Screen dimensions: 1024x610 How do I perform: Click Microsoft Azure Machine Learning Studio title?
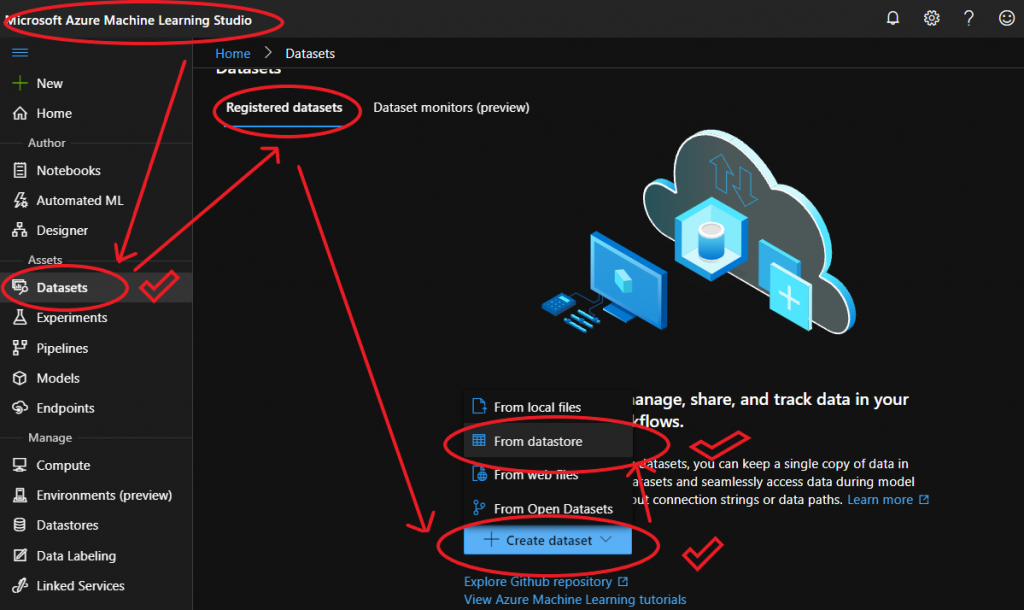coord(128,20)
